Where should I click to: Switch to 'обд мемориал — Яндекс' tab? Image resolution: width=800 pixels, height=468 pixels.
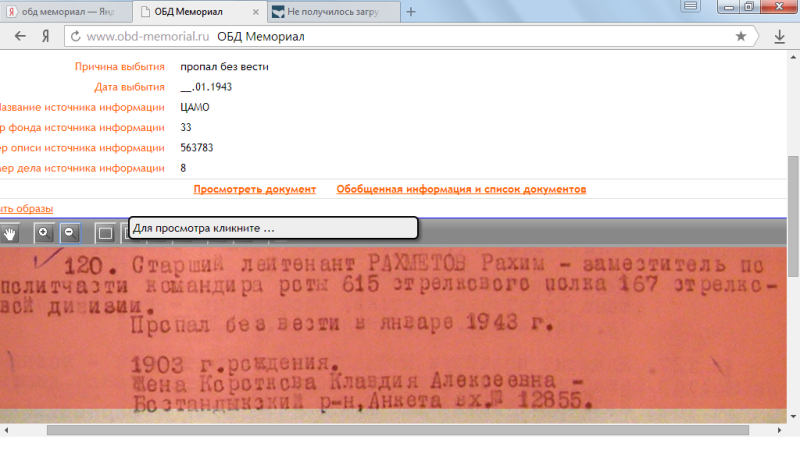[60, 12]
